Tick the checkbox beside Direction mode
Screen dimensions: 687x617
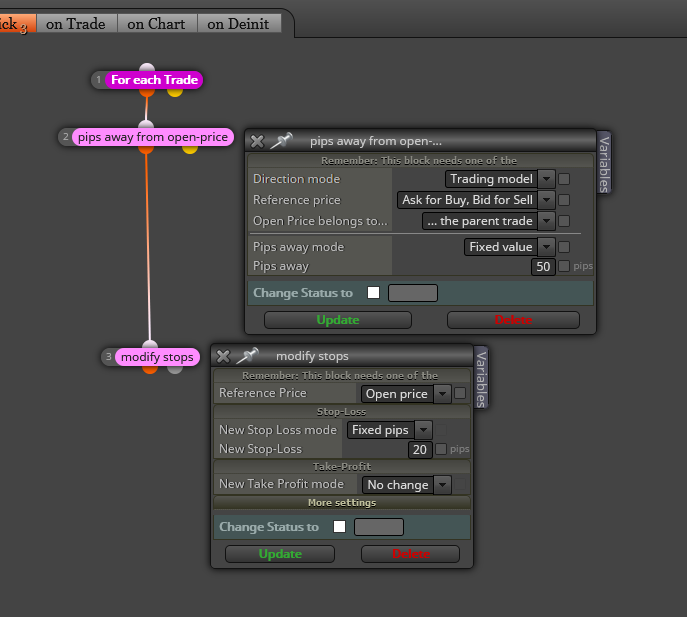click(564, 179)
